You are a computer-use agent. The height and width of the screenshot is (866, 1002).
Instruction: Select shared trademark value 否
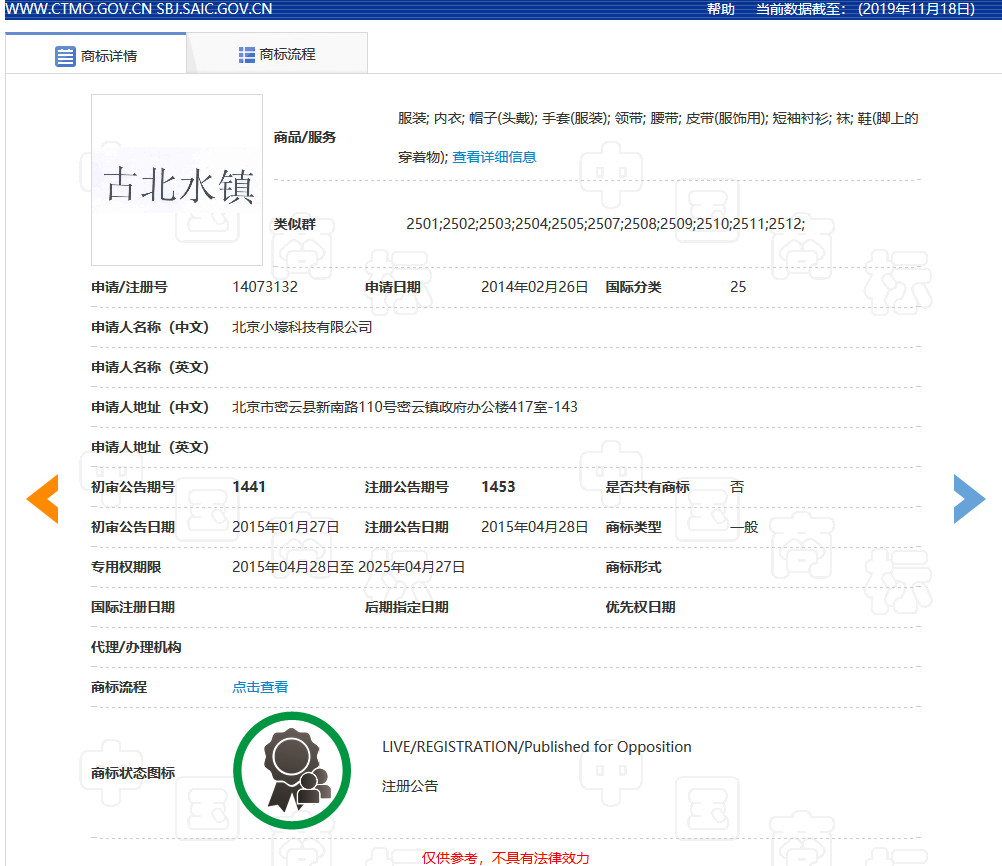(x=737, y=487)
